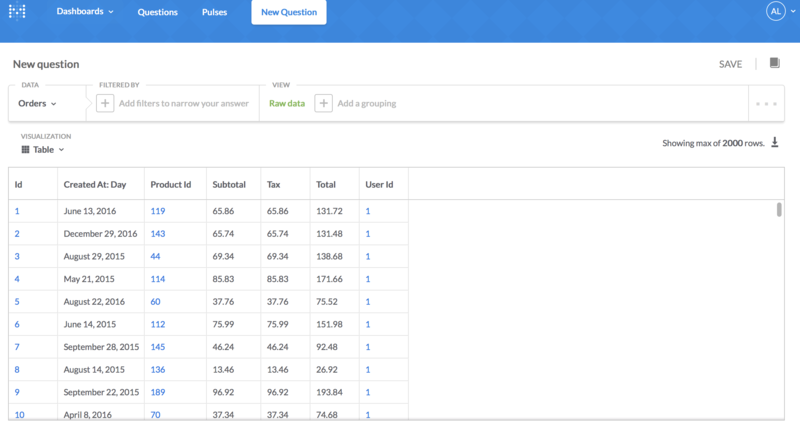This screenshot has width=800, height=427.
Task: Open Product Id 119 link
Action: (x=157, y=211)
